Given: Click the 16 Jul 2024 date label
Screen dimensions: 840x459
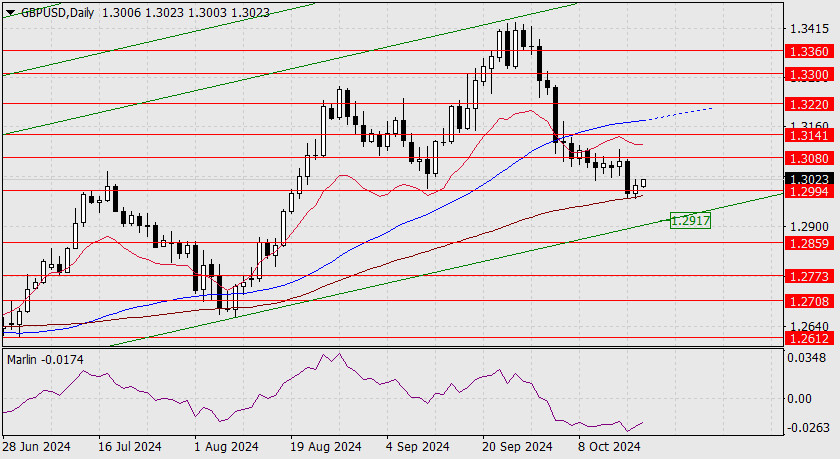Looking at the screenshot, I should (130, 447).
